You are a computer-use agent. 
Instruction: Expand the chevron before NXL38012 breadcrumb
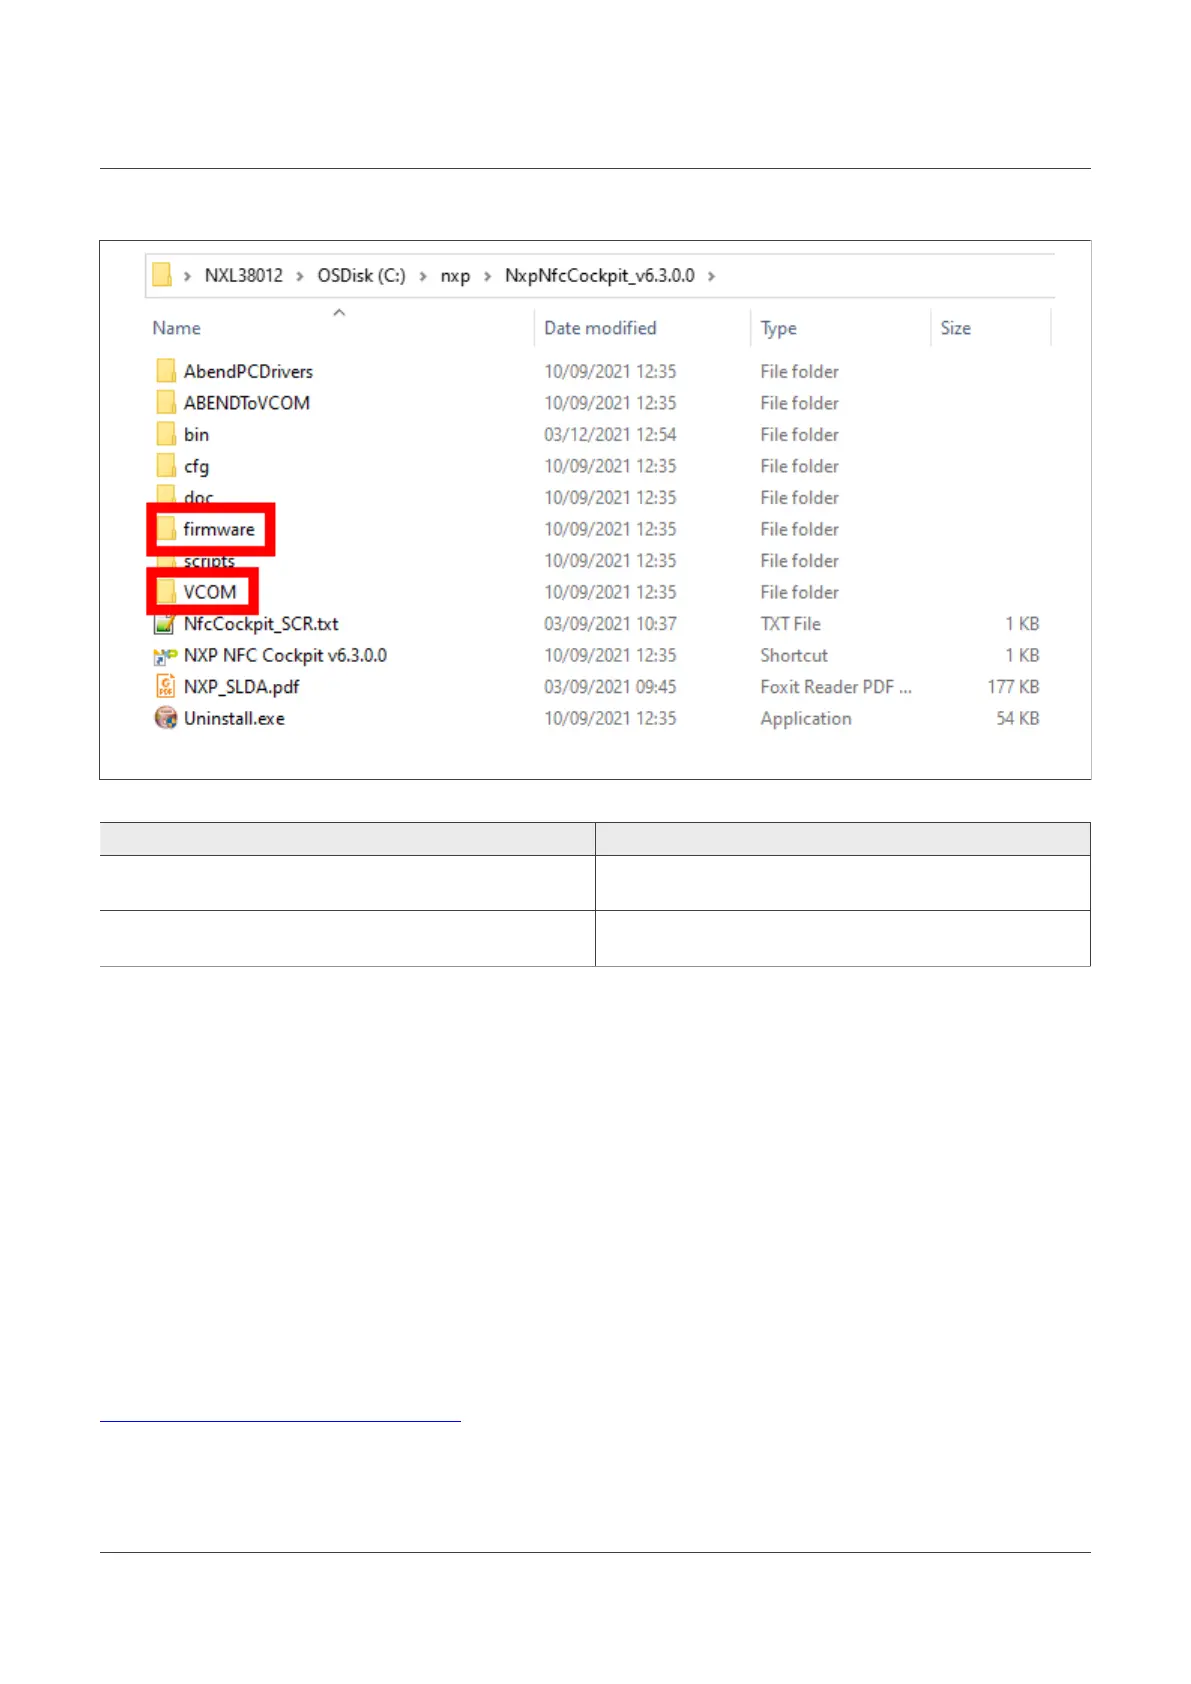[x=187, y=276]
